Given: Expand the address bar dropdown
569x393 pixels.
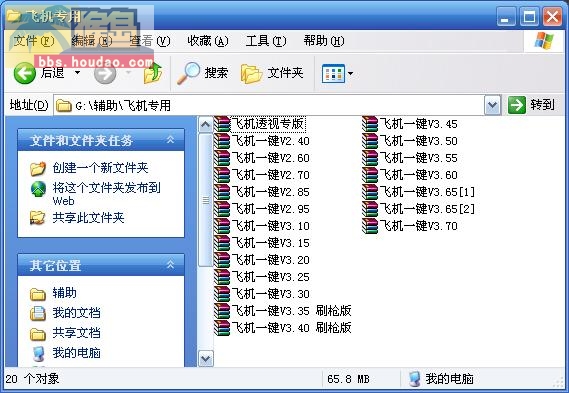Looking at the screenshot, I should point(492,105).
